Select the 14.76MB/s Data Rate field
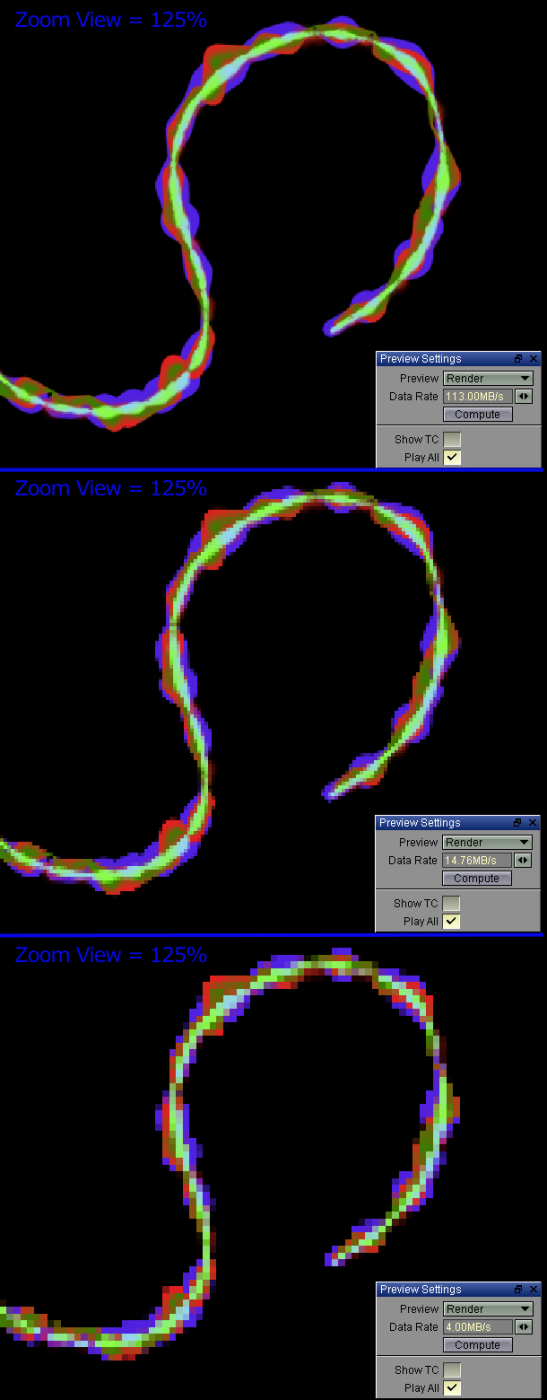 coord(478,861)
